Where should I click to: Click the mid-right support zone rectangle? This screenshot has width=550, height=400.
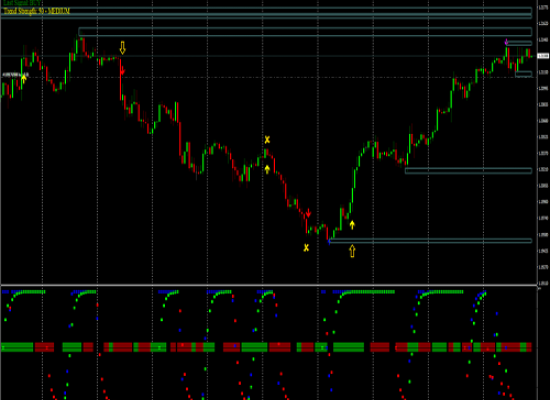[x=468, y=171]
